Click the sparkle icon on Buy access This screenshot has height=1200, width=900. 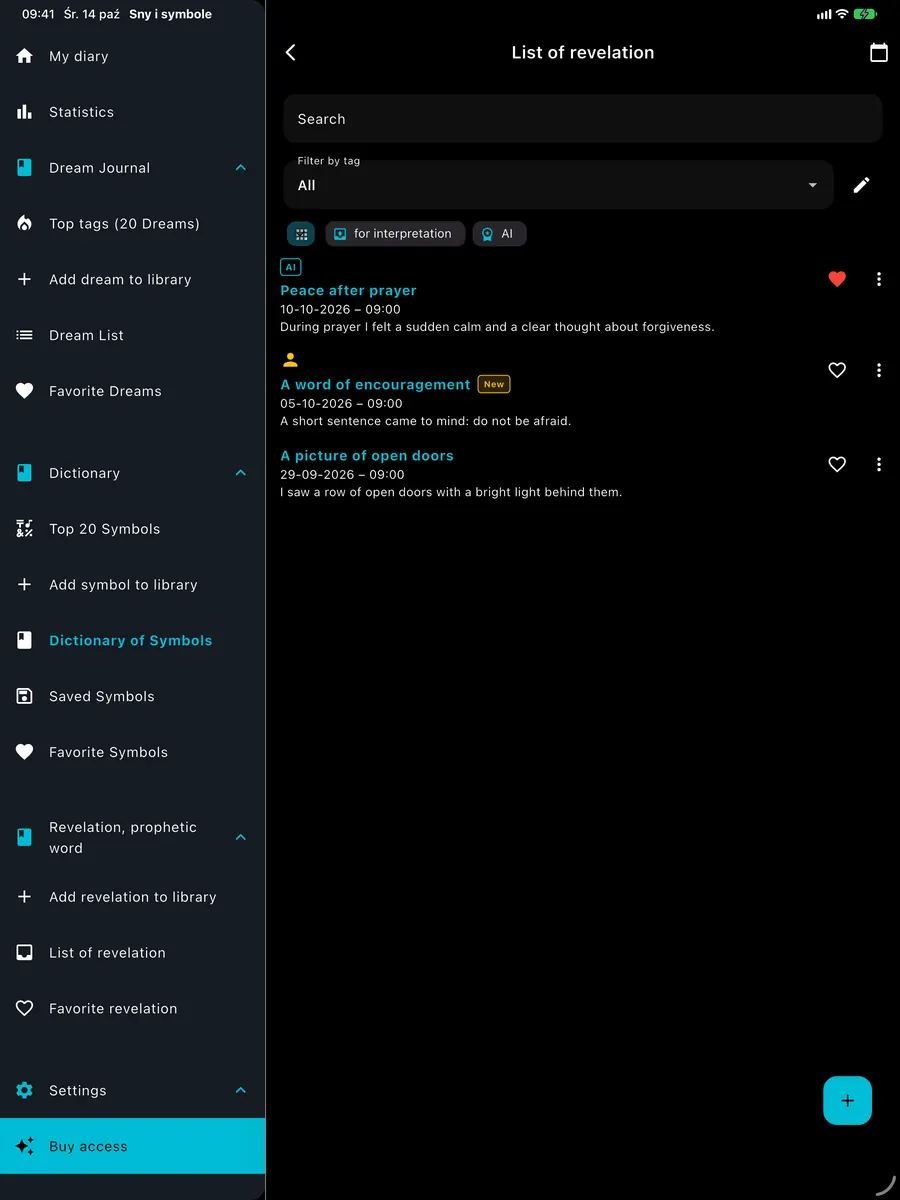[25, 1146]
